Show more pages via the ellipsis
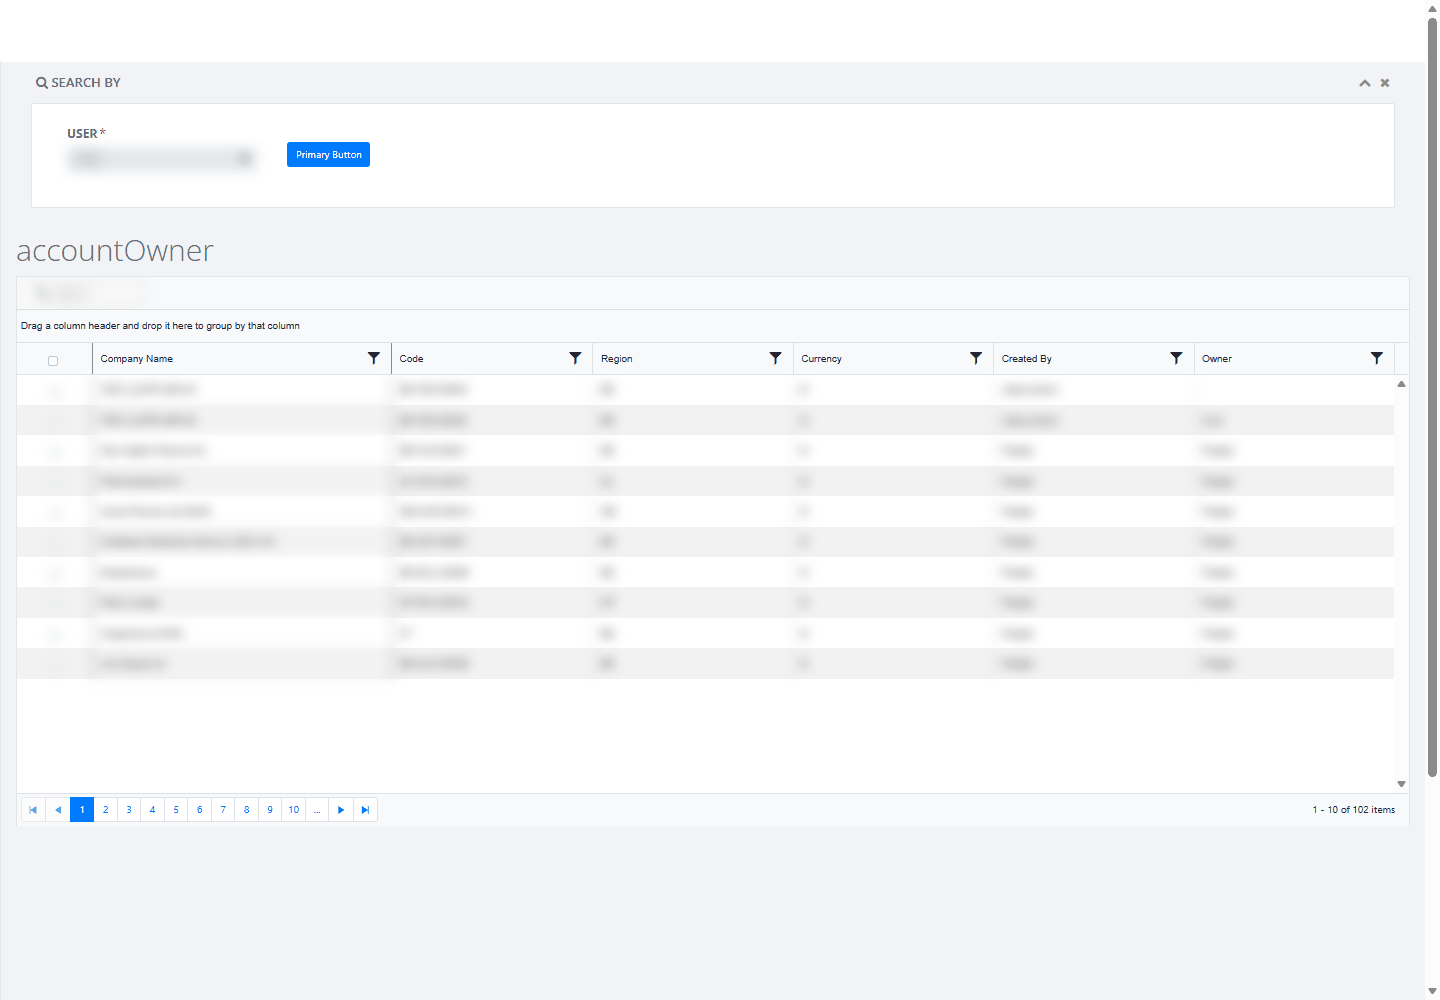1440x1000 pixels. [317, 810]
